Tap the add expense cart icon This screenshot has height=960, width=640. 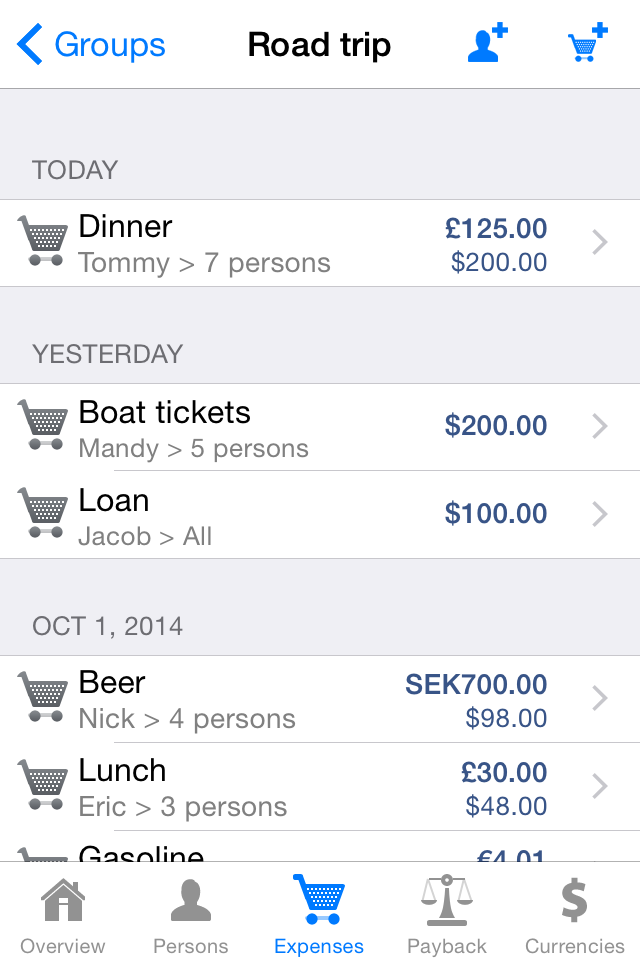tap(588, 43)
